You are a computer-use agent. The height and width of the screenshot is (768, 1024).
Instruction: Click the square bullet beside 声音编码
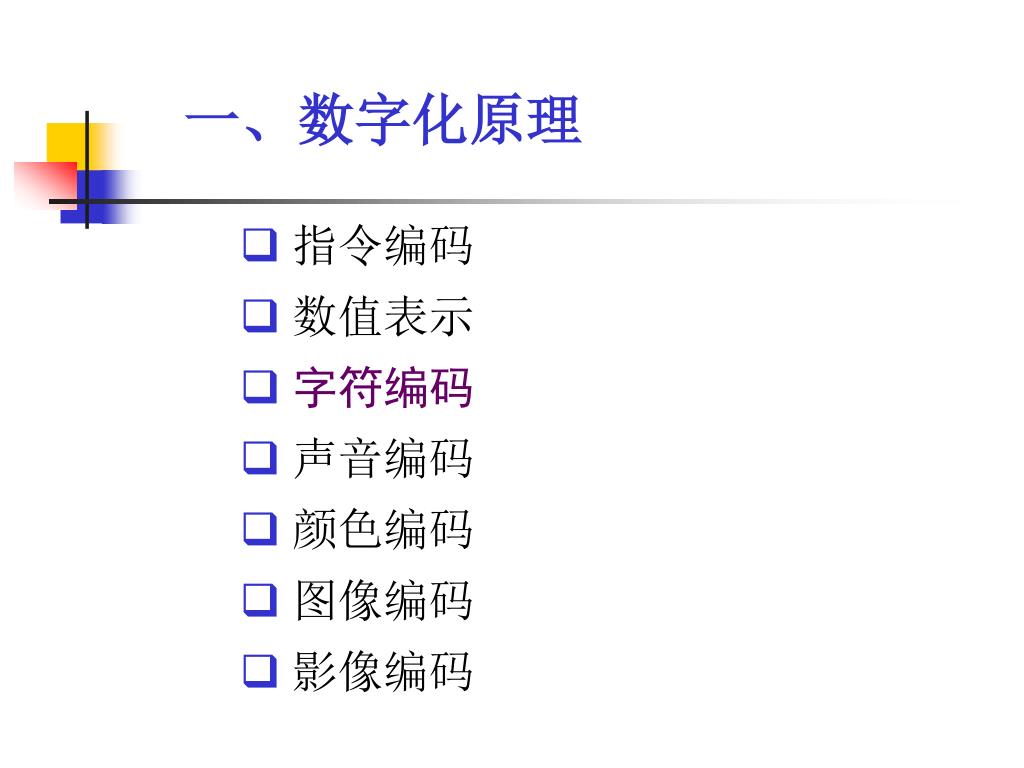pyautogui.click(x=260, y=458)
